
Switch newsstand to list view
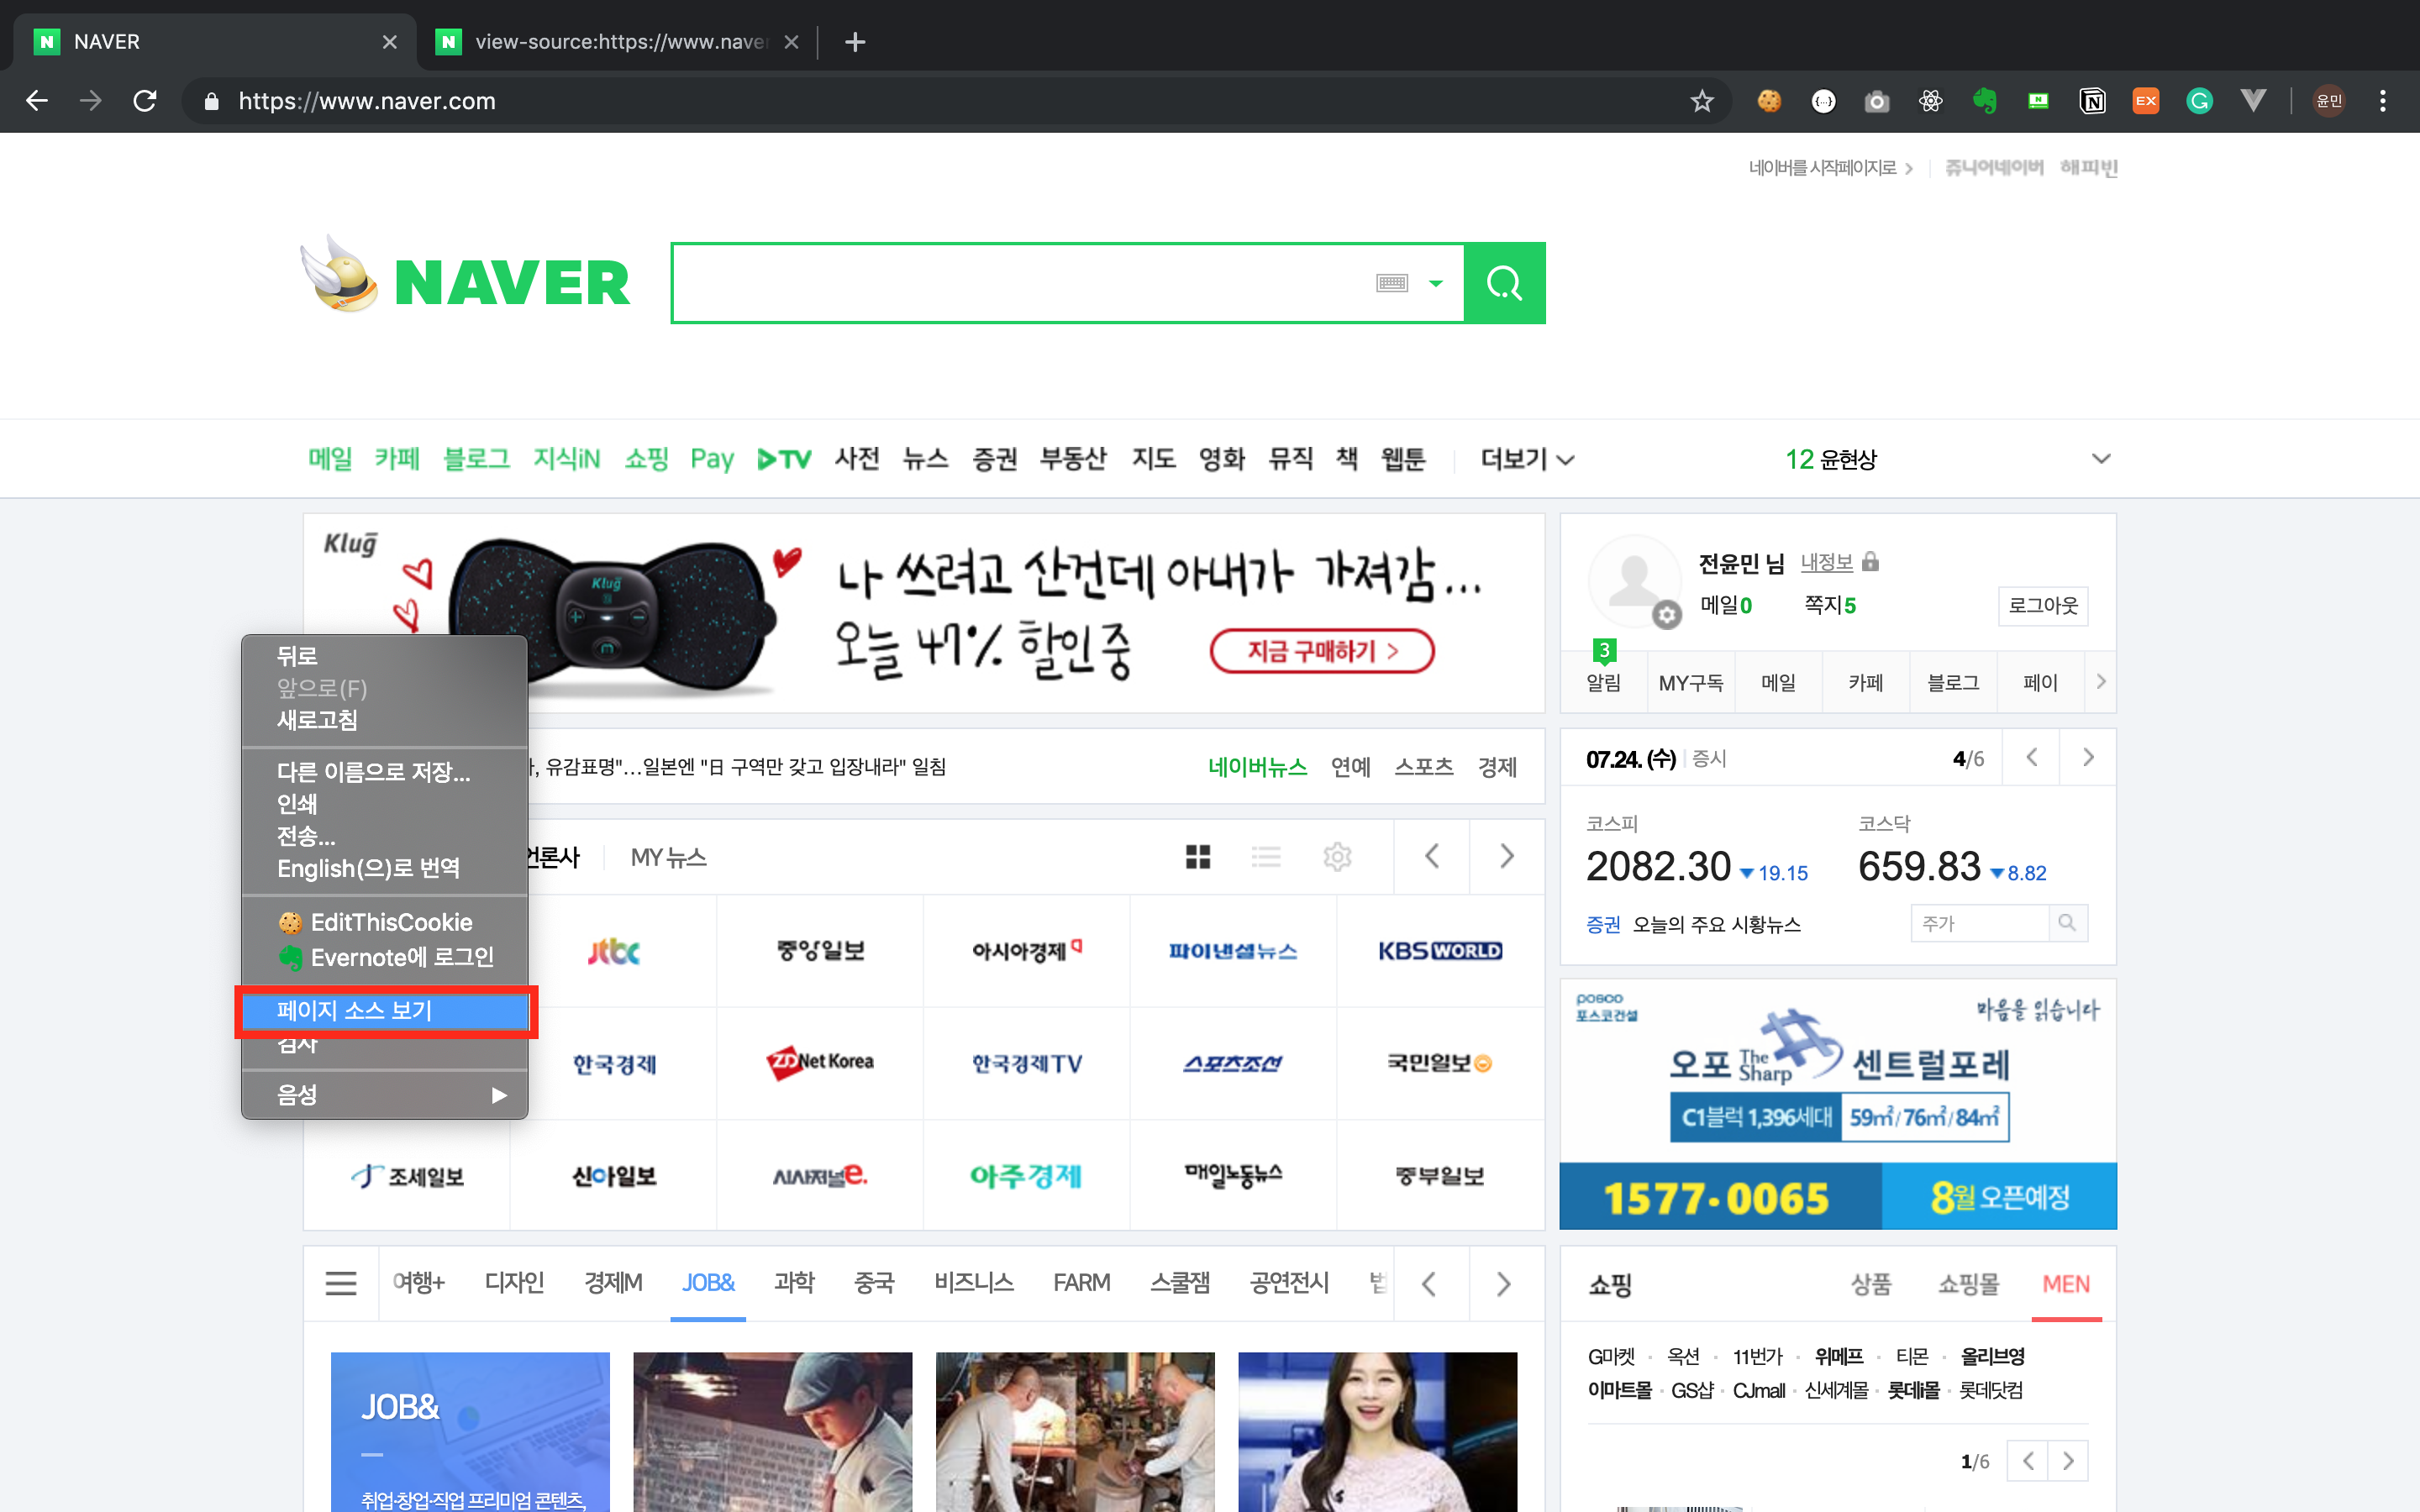click(1266, 857)
